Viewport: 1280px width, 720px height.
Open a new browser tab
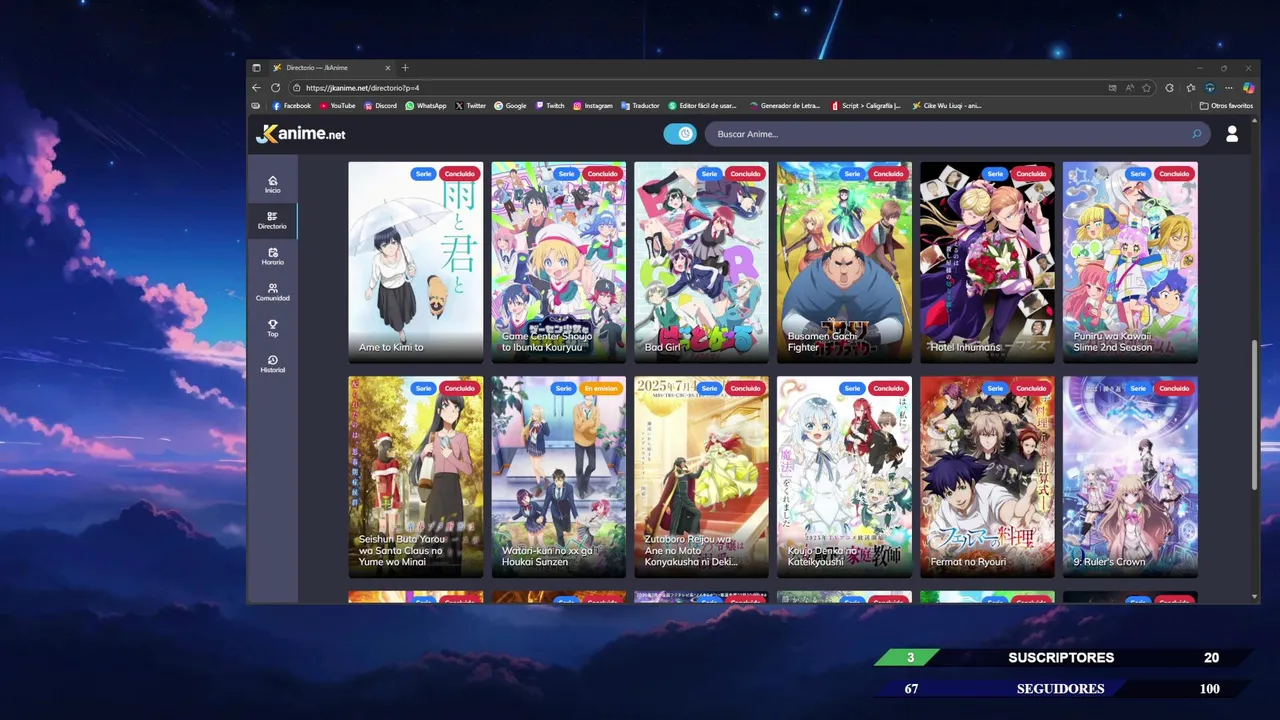click(x=405, y=68)
